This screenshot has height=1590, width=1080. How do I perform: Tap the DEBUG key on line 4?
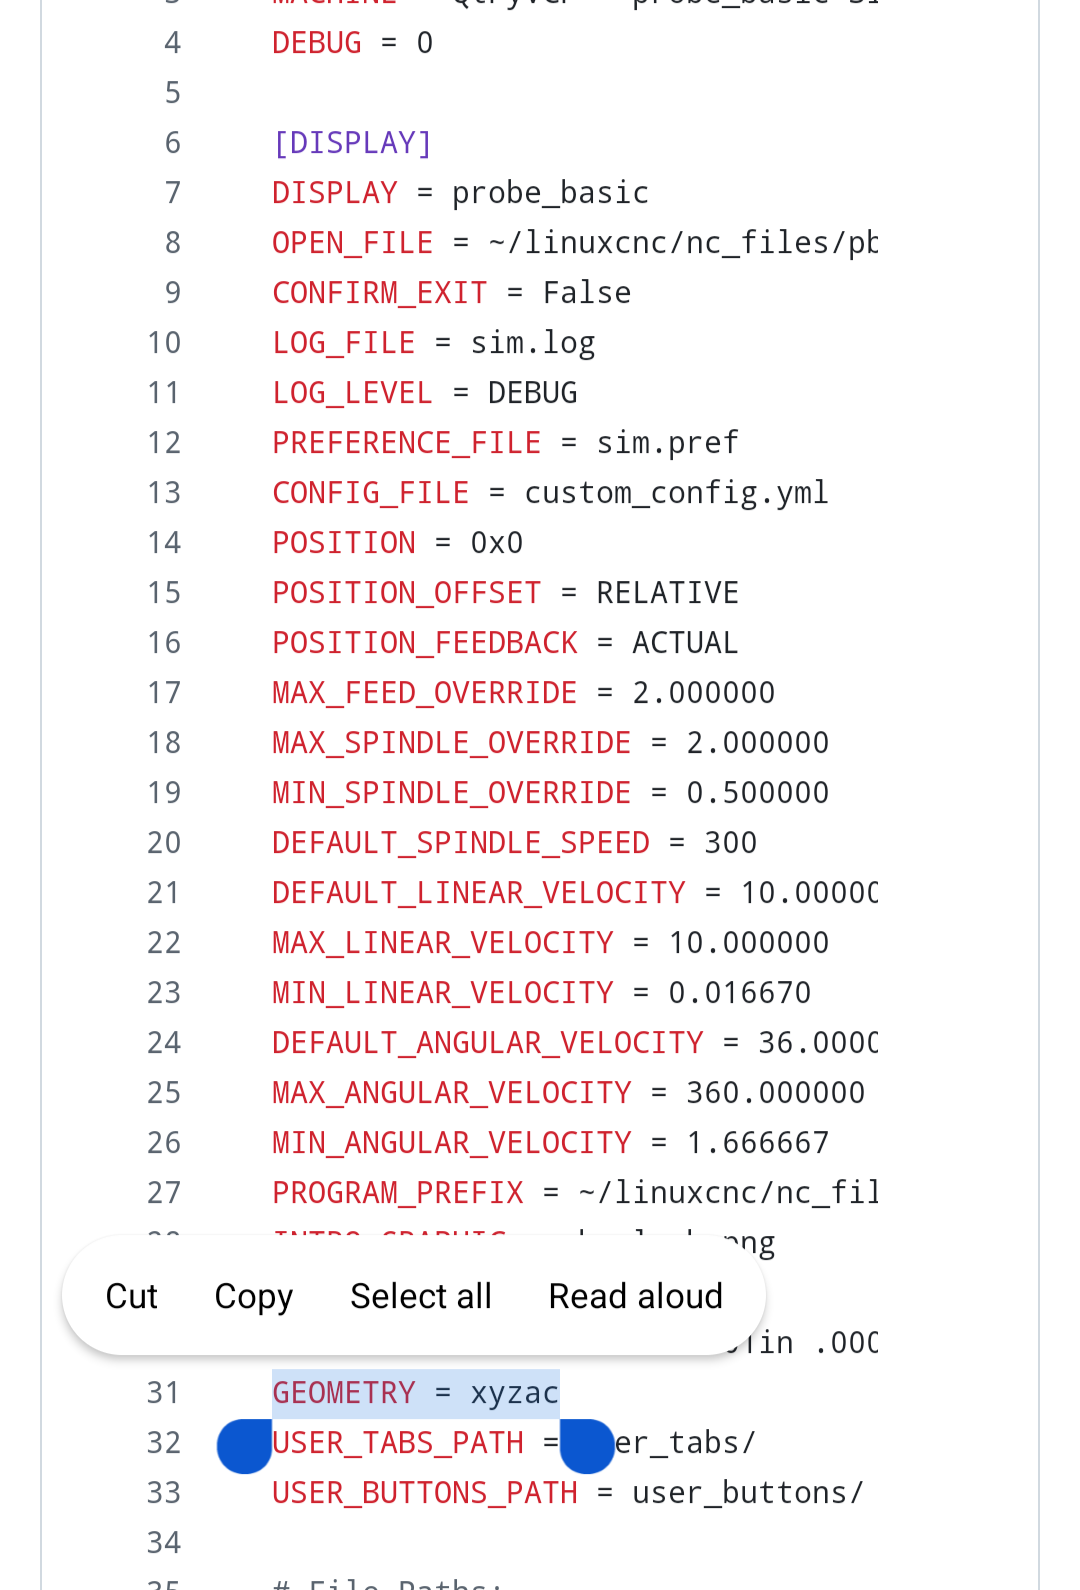316,43
